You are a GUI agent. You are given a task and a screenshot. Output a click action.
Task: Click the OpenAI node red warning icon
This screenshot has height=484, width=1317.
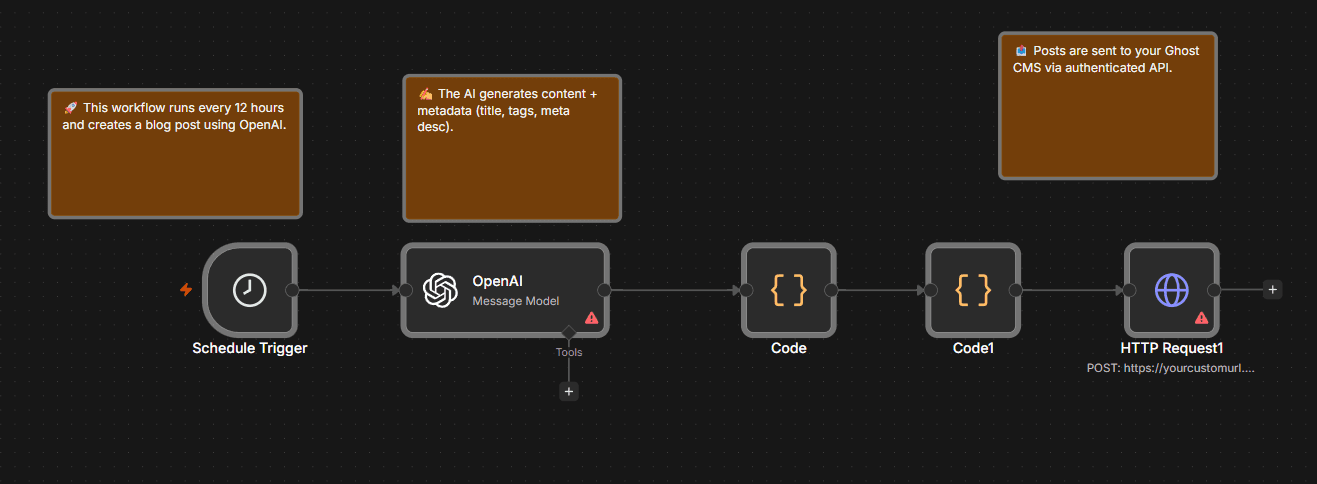[x=591, y=317]
